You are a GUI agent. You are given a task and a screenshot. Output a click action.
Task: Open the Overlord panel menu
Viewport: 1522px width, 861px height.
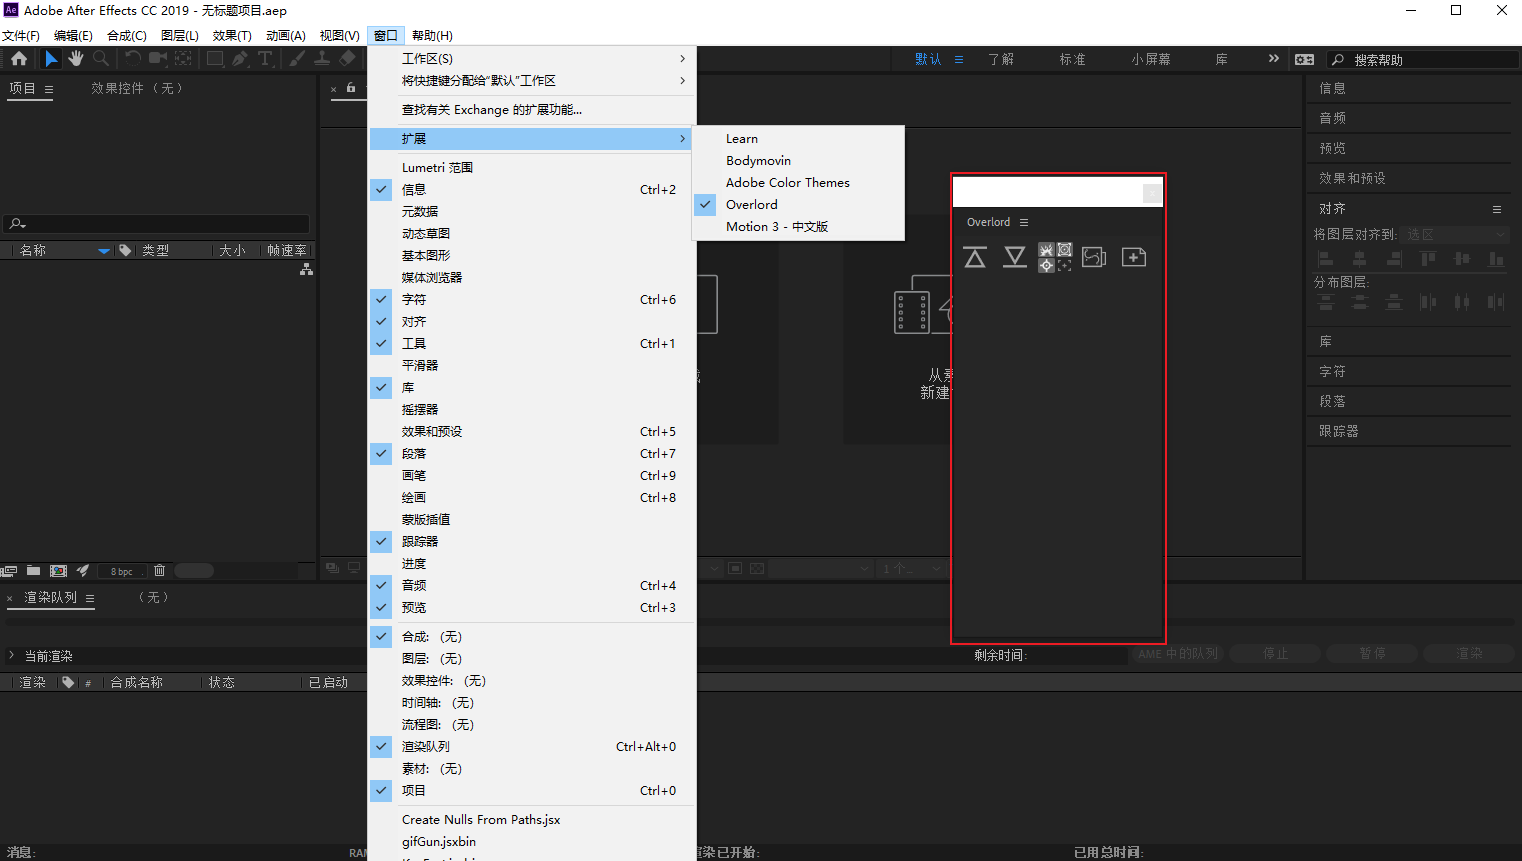pos(1024,222)
